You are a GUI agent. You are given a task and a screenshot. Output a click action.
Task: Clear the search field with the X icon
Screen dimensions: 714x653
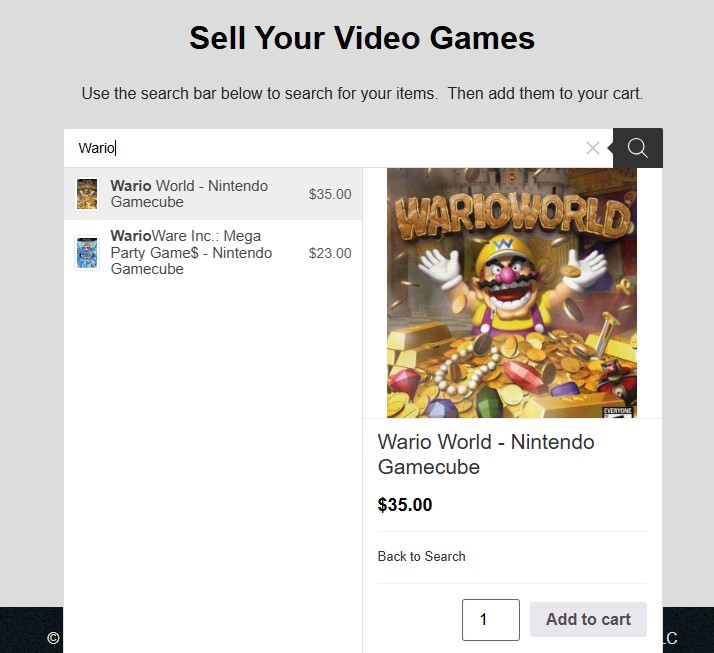[592, 148]
